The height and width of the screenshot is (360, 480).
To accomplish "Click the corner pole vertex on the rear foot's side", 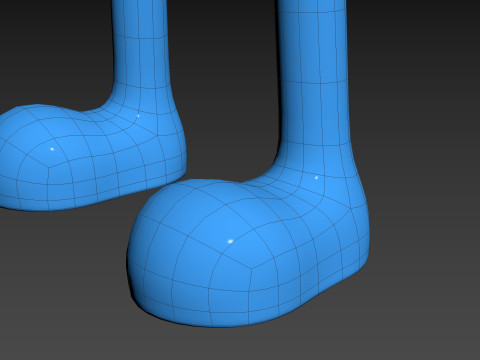I will click(x=48, y=168).
